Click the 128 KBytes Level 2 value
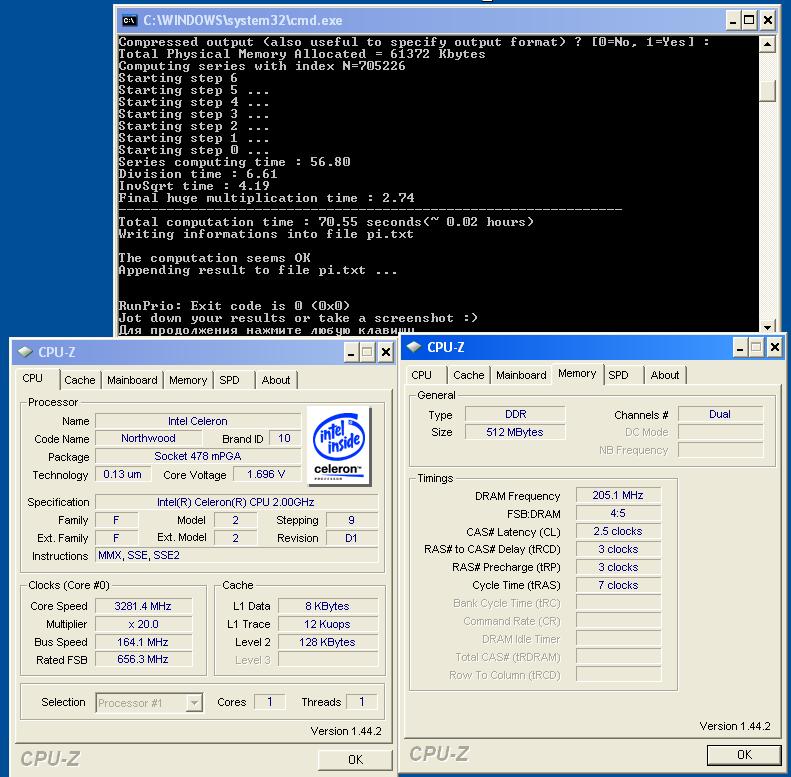Screen dimensions: 791x777 point(328,642)
